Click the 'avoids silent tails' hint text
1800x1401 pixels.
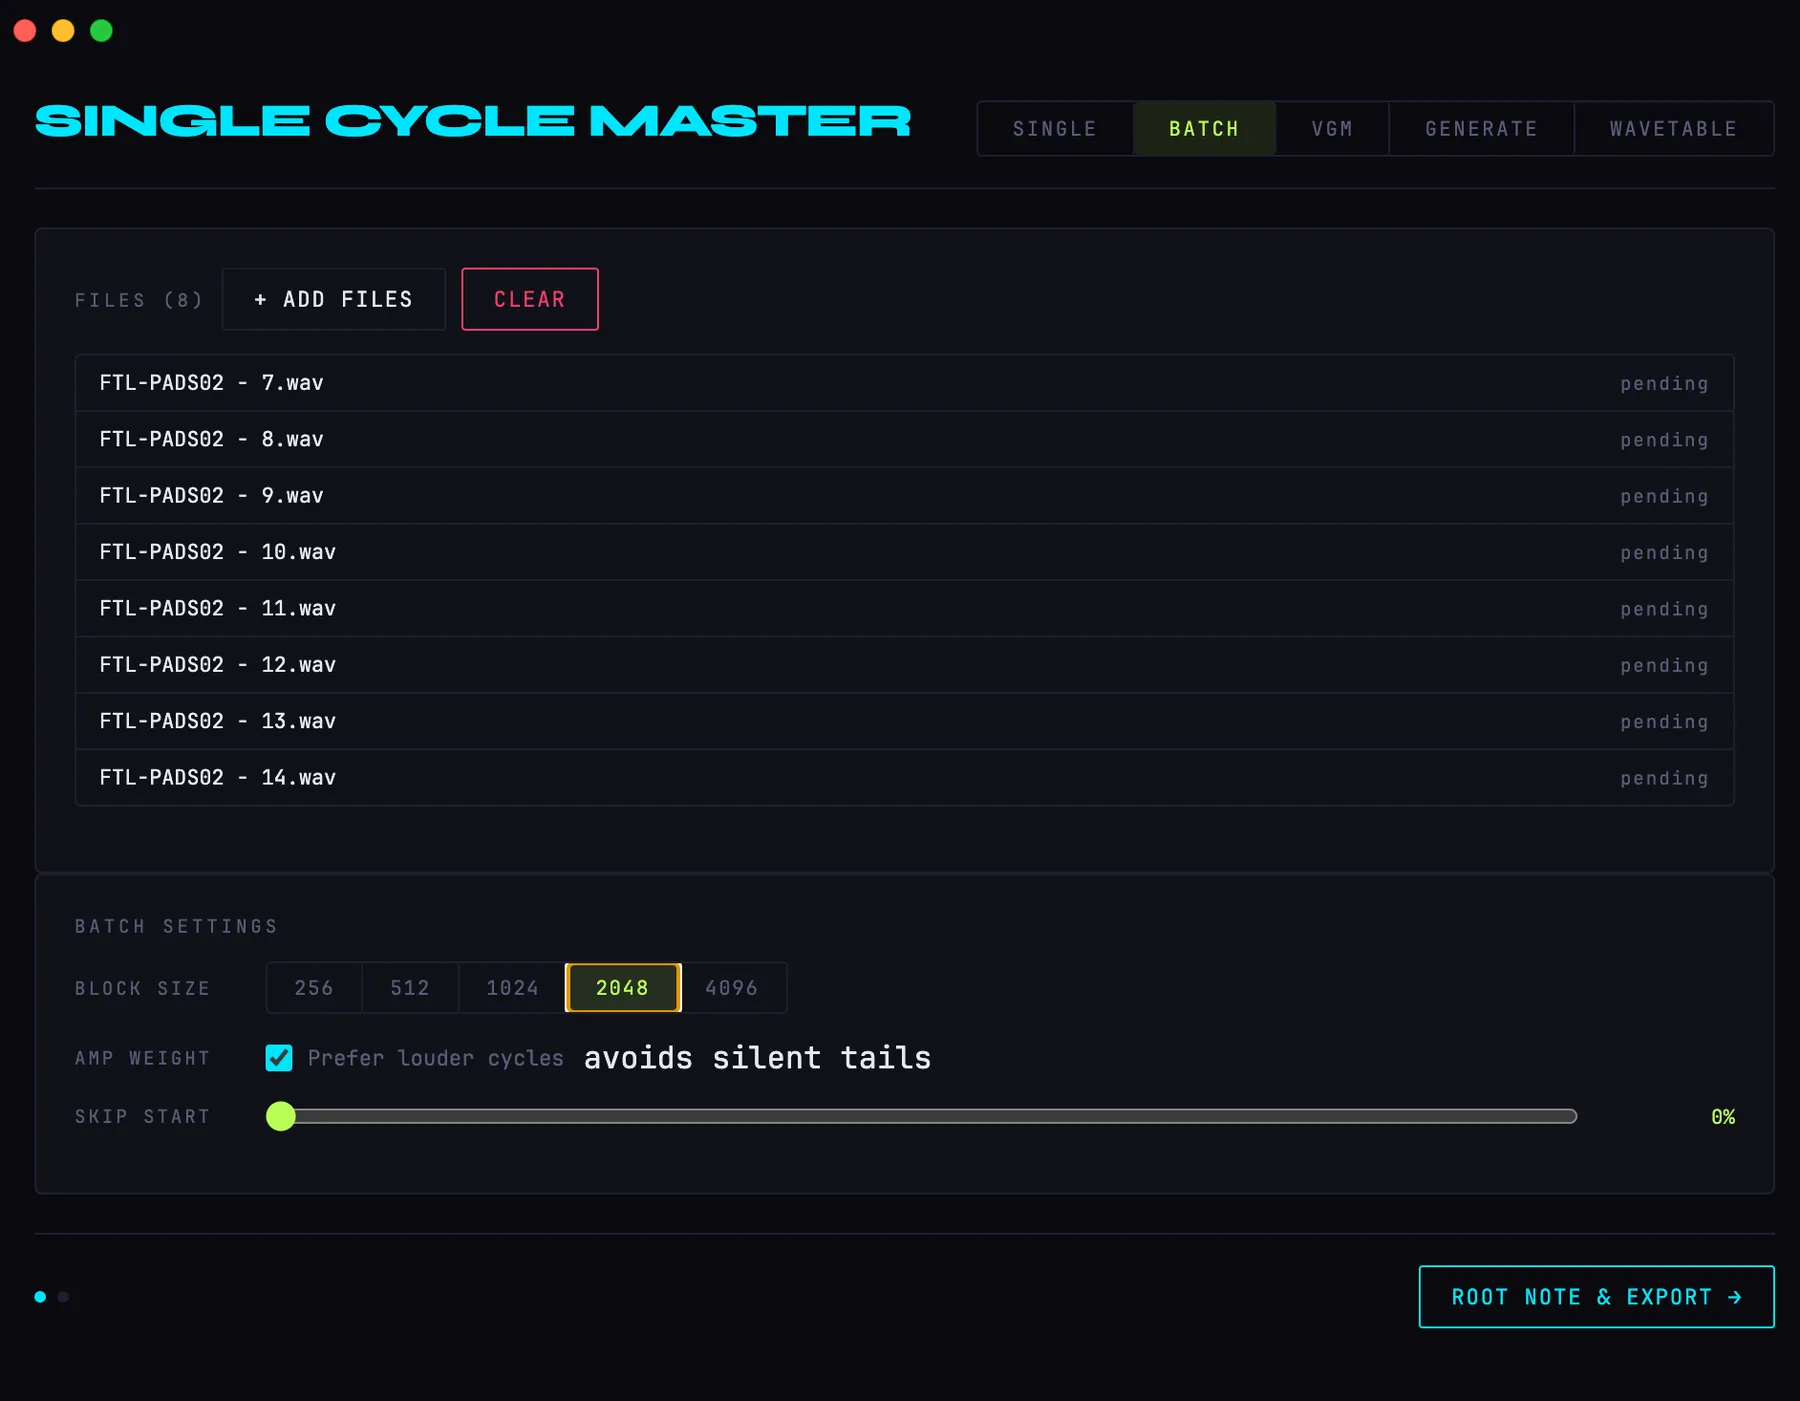tap(757, 1058)
